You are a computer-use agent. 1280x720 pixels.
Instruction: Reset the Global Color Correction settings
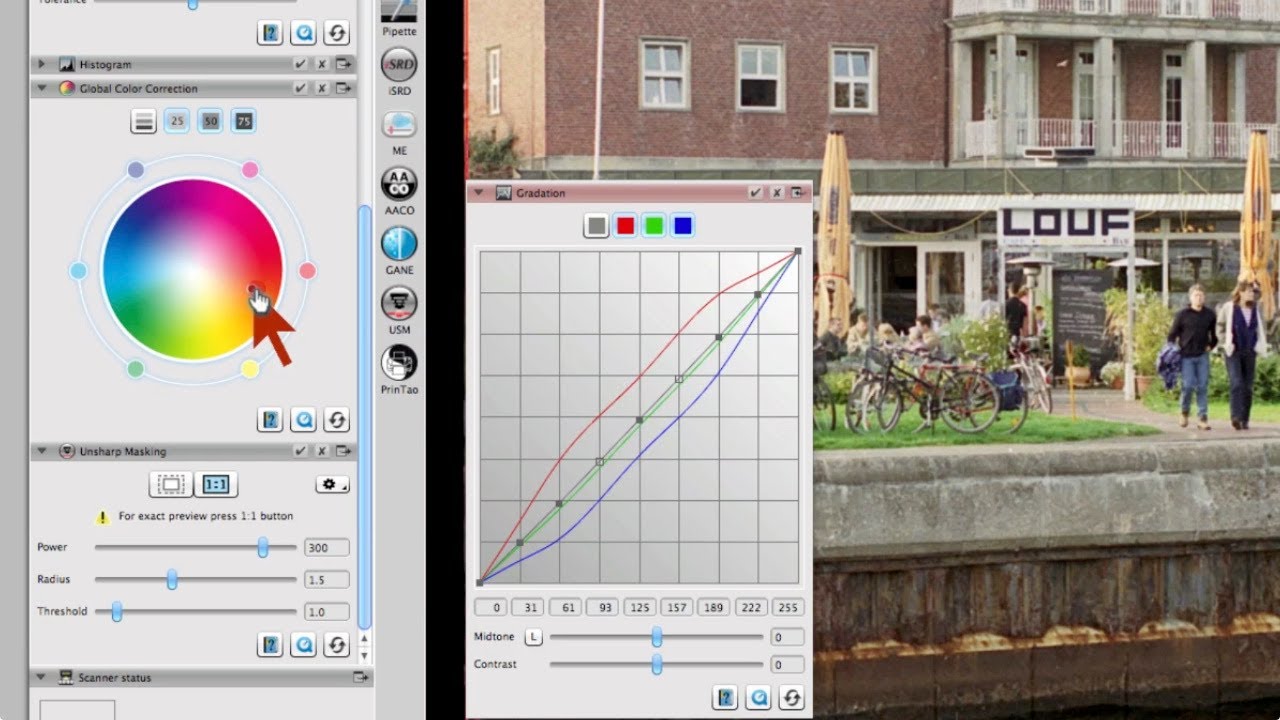coord(337,419)
